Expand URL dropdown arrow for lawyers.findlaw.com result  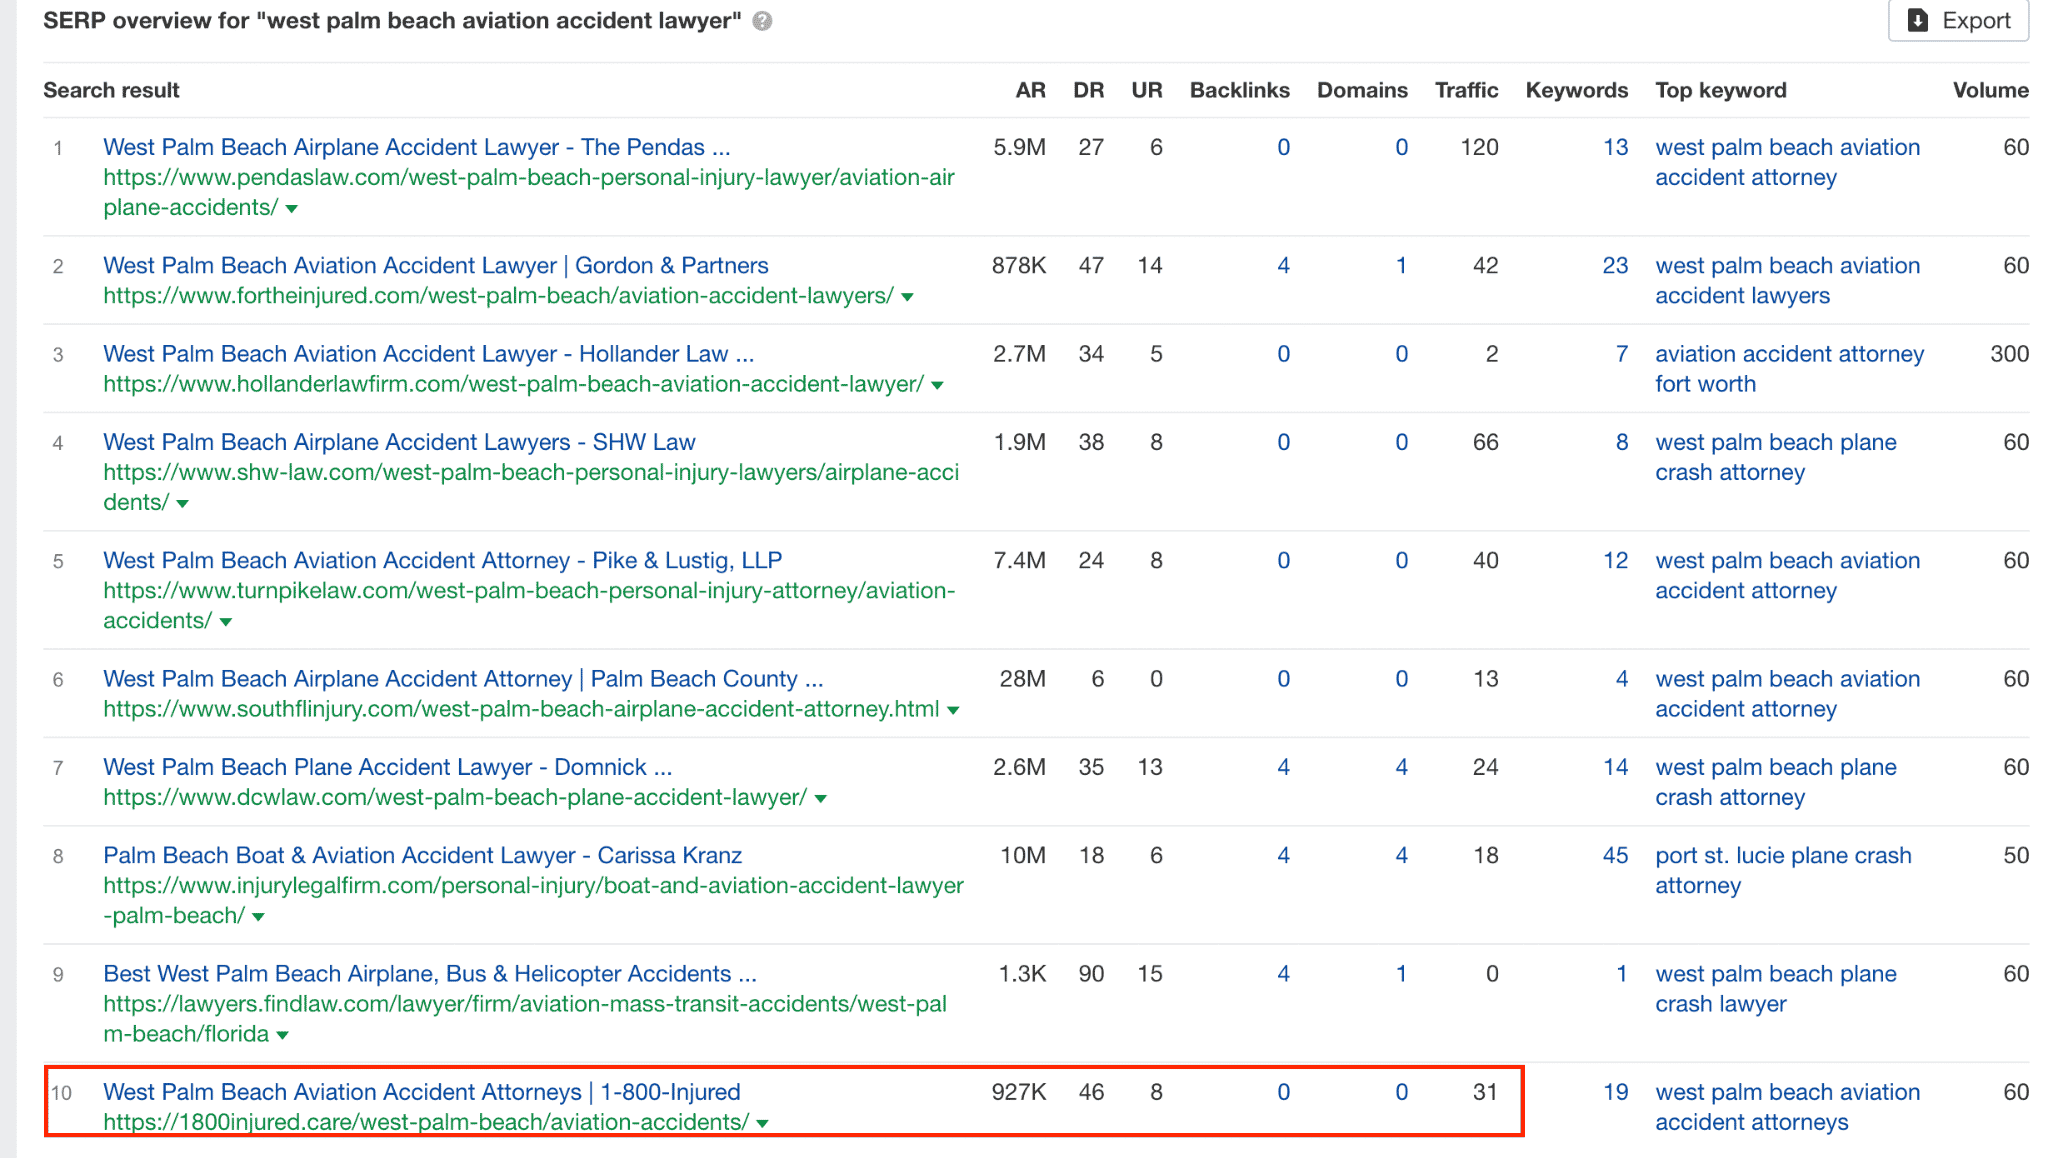coord(282,1035)
